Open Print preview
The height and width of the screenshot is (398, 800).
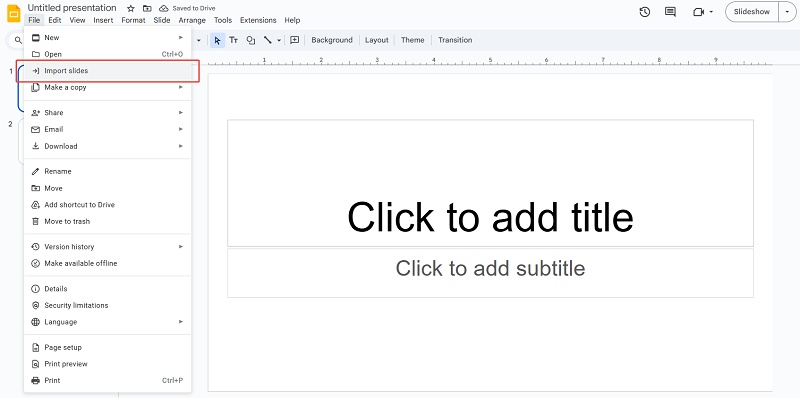(107, 364)
